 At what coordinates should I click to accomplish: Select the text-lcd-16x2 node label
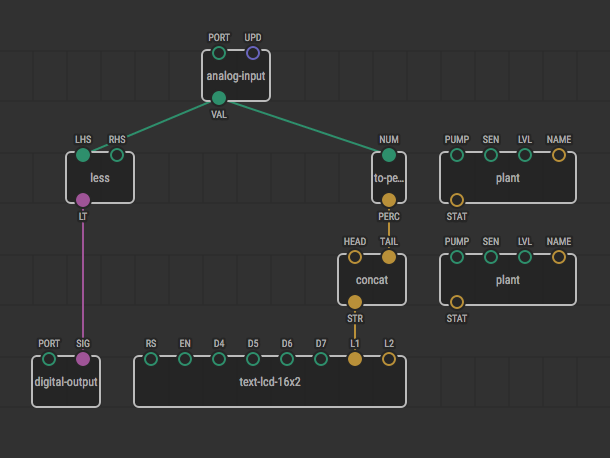pyautogui.click(x=270, y=382)
